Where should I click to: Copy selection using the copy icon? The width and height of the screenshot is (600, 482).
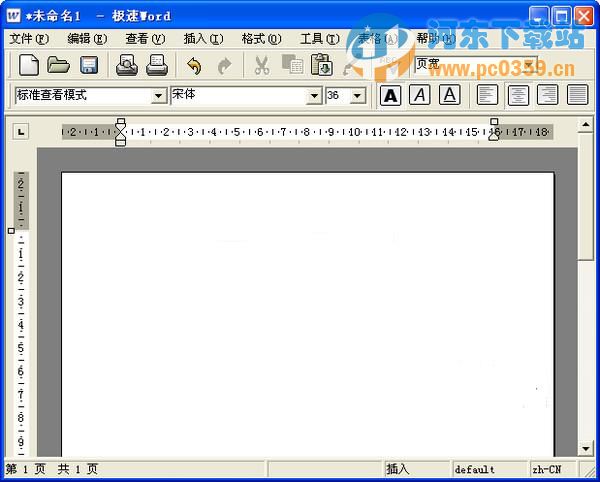click(292, 65)
